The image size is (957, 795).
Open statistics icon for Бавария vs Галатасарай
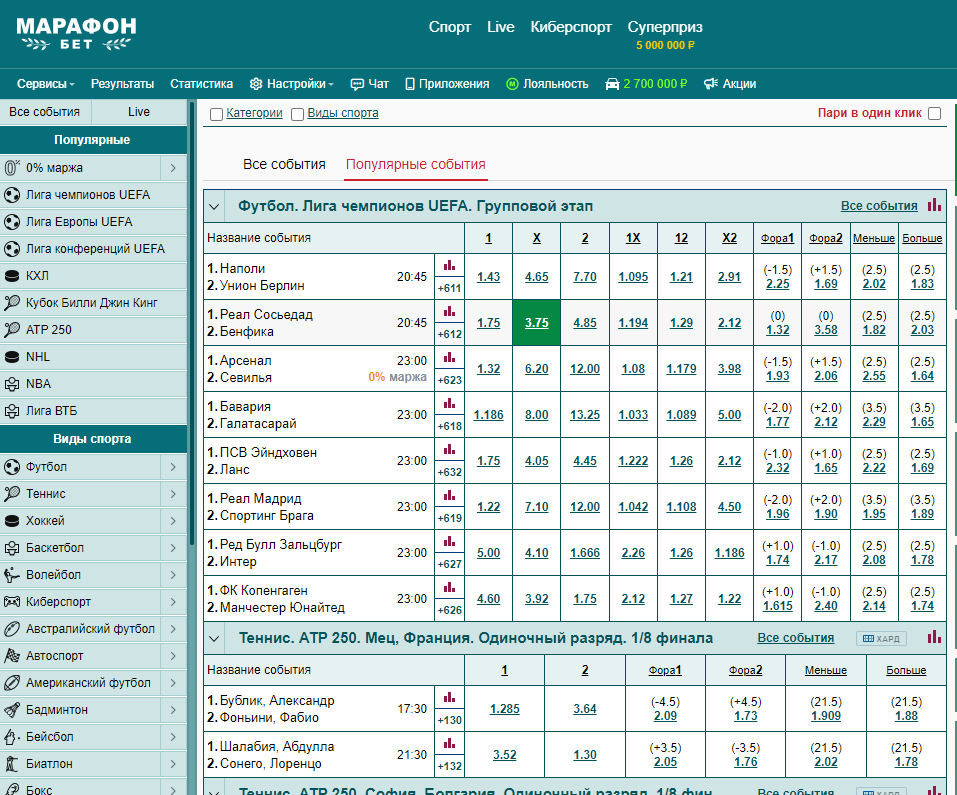point(449,404)
